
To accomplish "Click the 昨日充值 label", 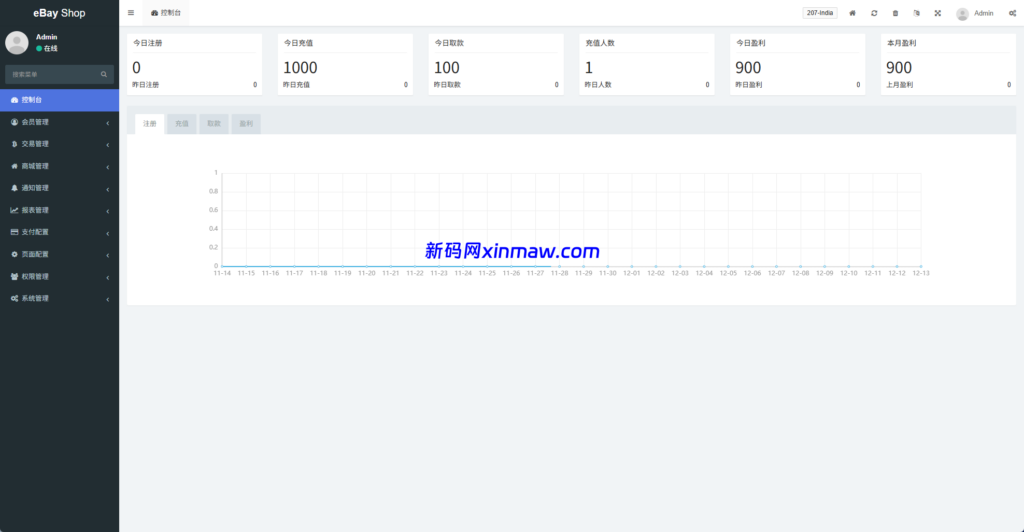I will click(x=296, y=85).
